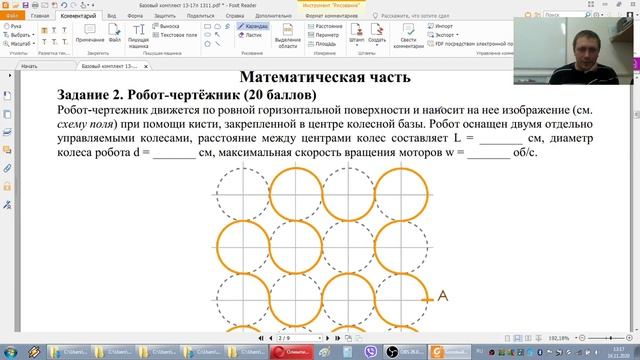Screen dimensions: 640x360
Task: Select the Ластик eraser tool
Action: point(250,35)
